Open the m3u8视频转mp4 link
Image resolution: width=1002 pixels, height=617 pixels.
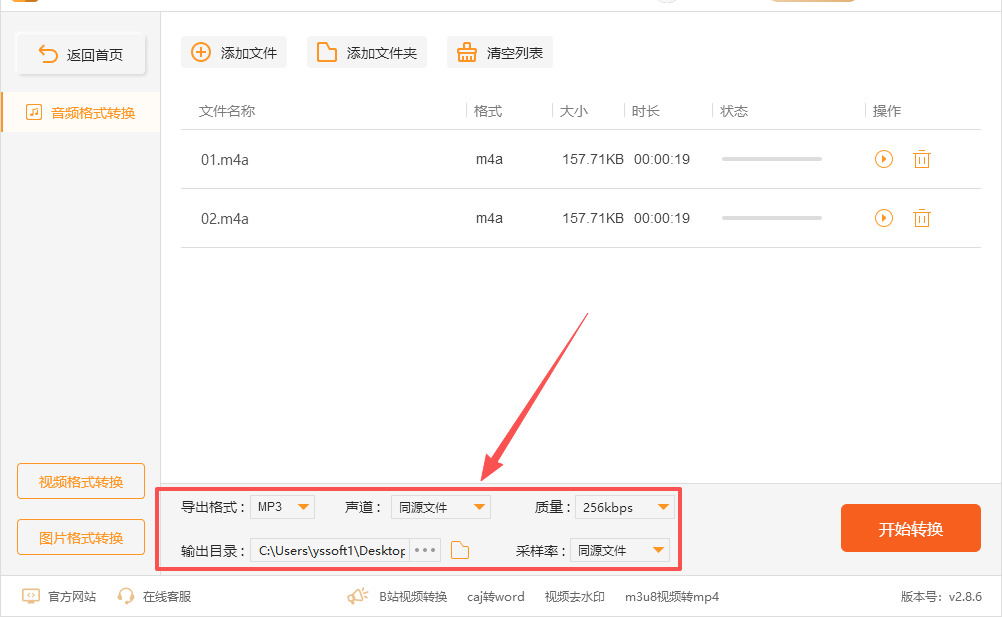click(672, 597)
